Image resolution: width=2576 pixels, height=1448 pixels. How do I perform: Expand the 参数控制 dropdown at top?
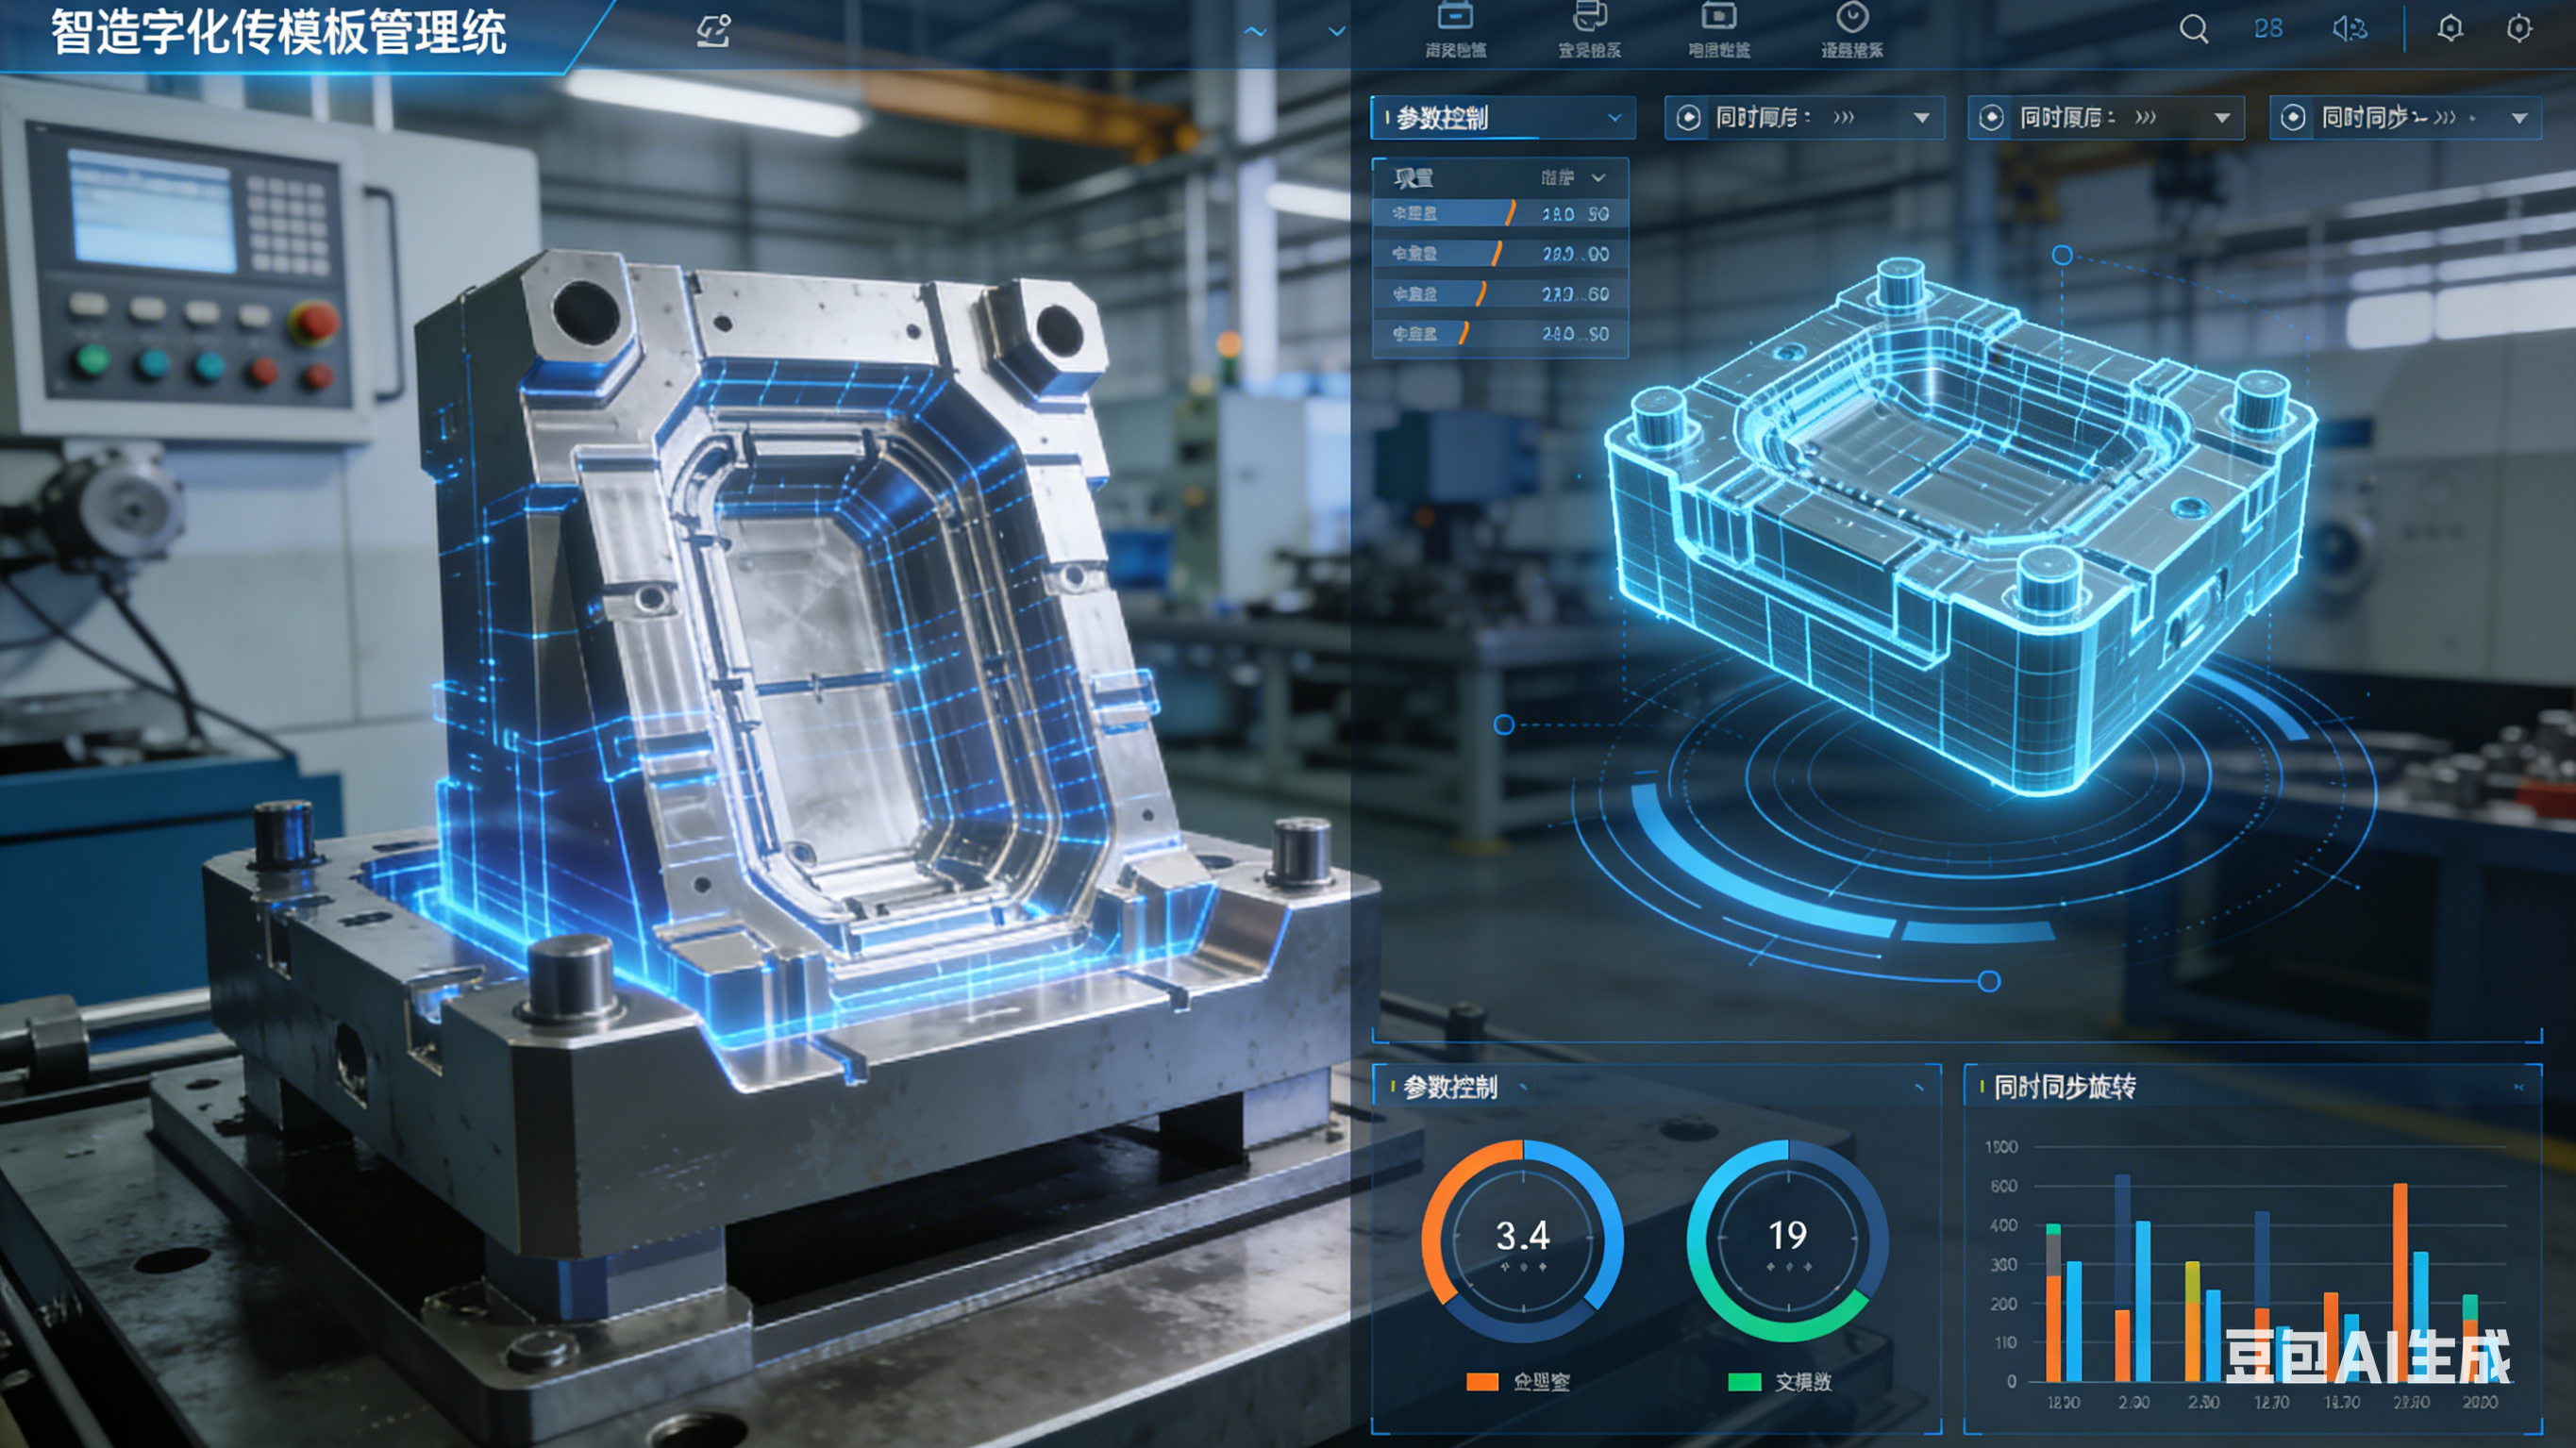[1614, 118]
